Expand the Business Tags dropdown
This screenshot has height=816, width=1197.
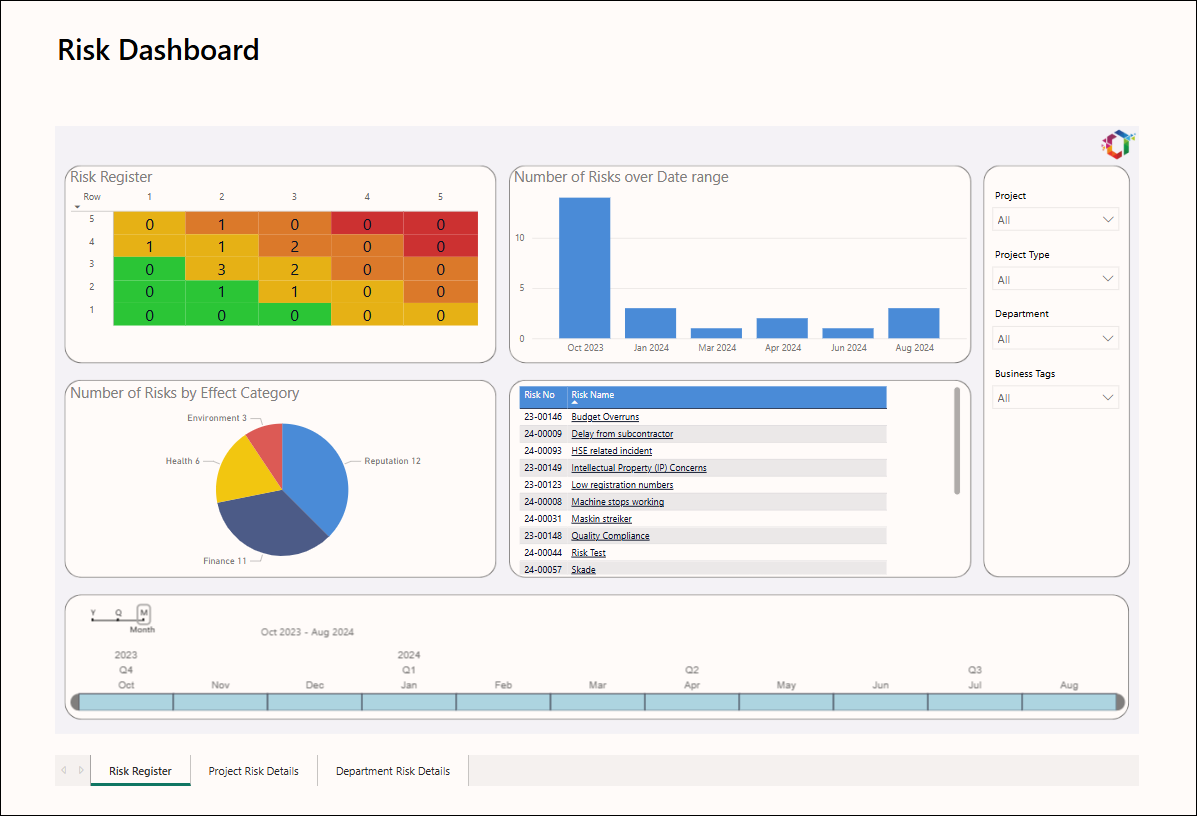click(x=1055, y=398)
